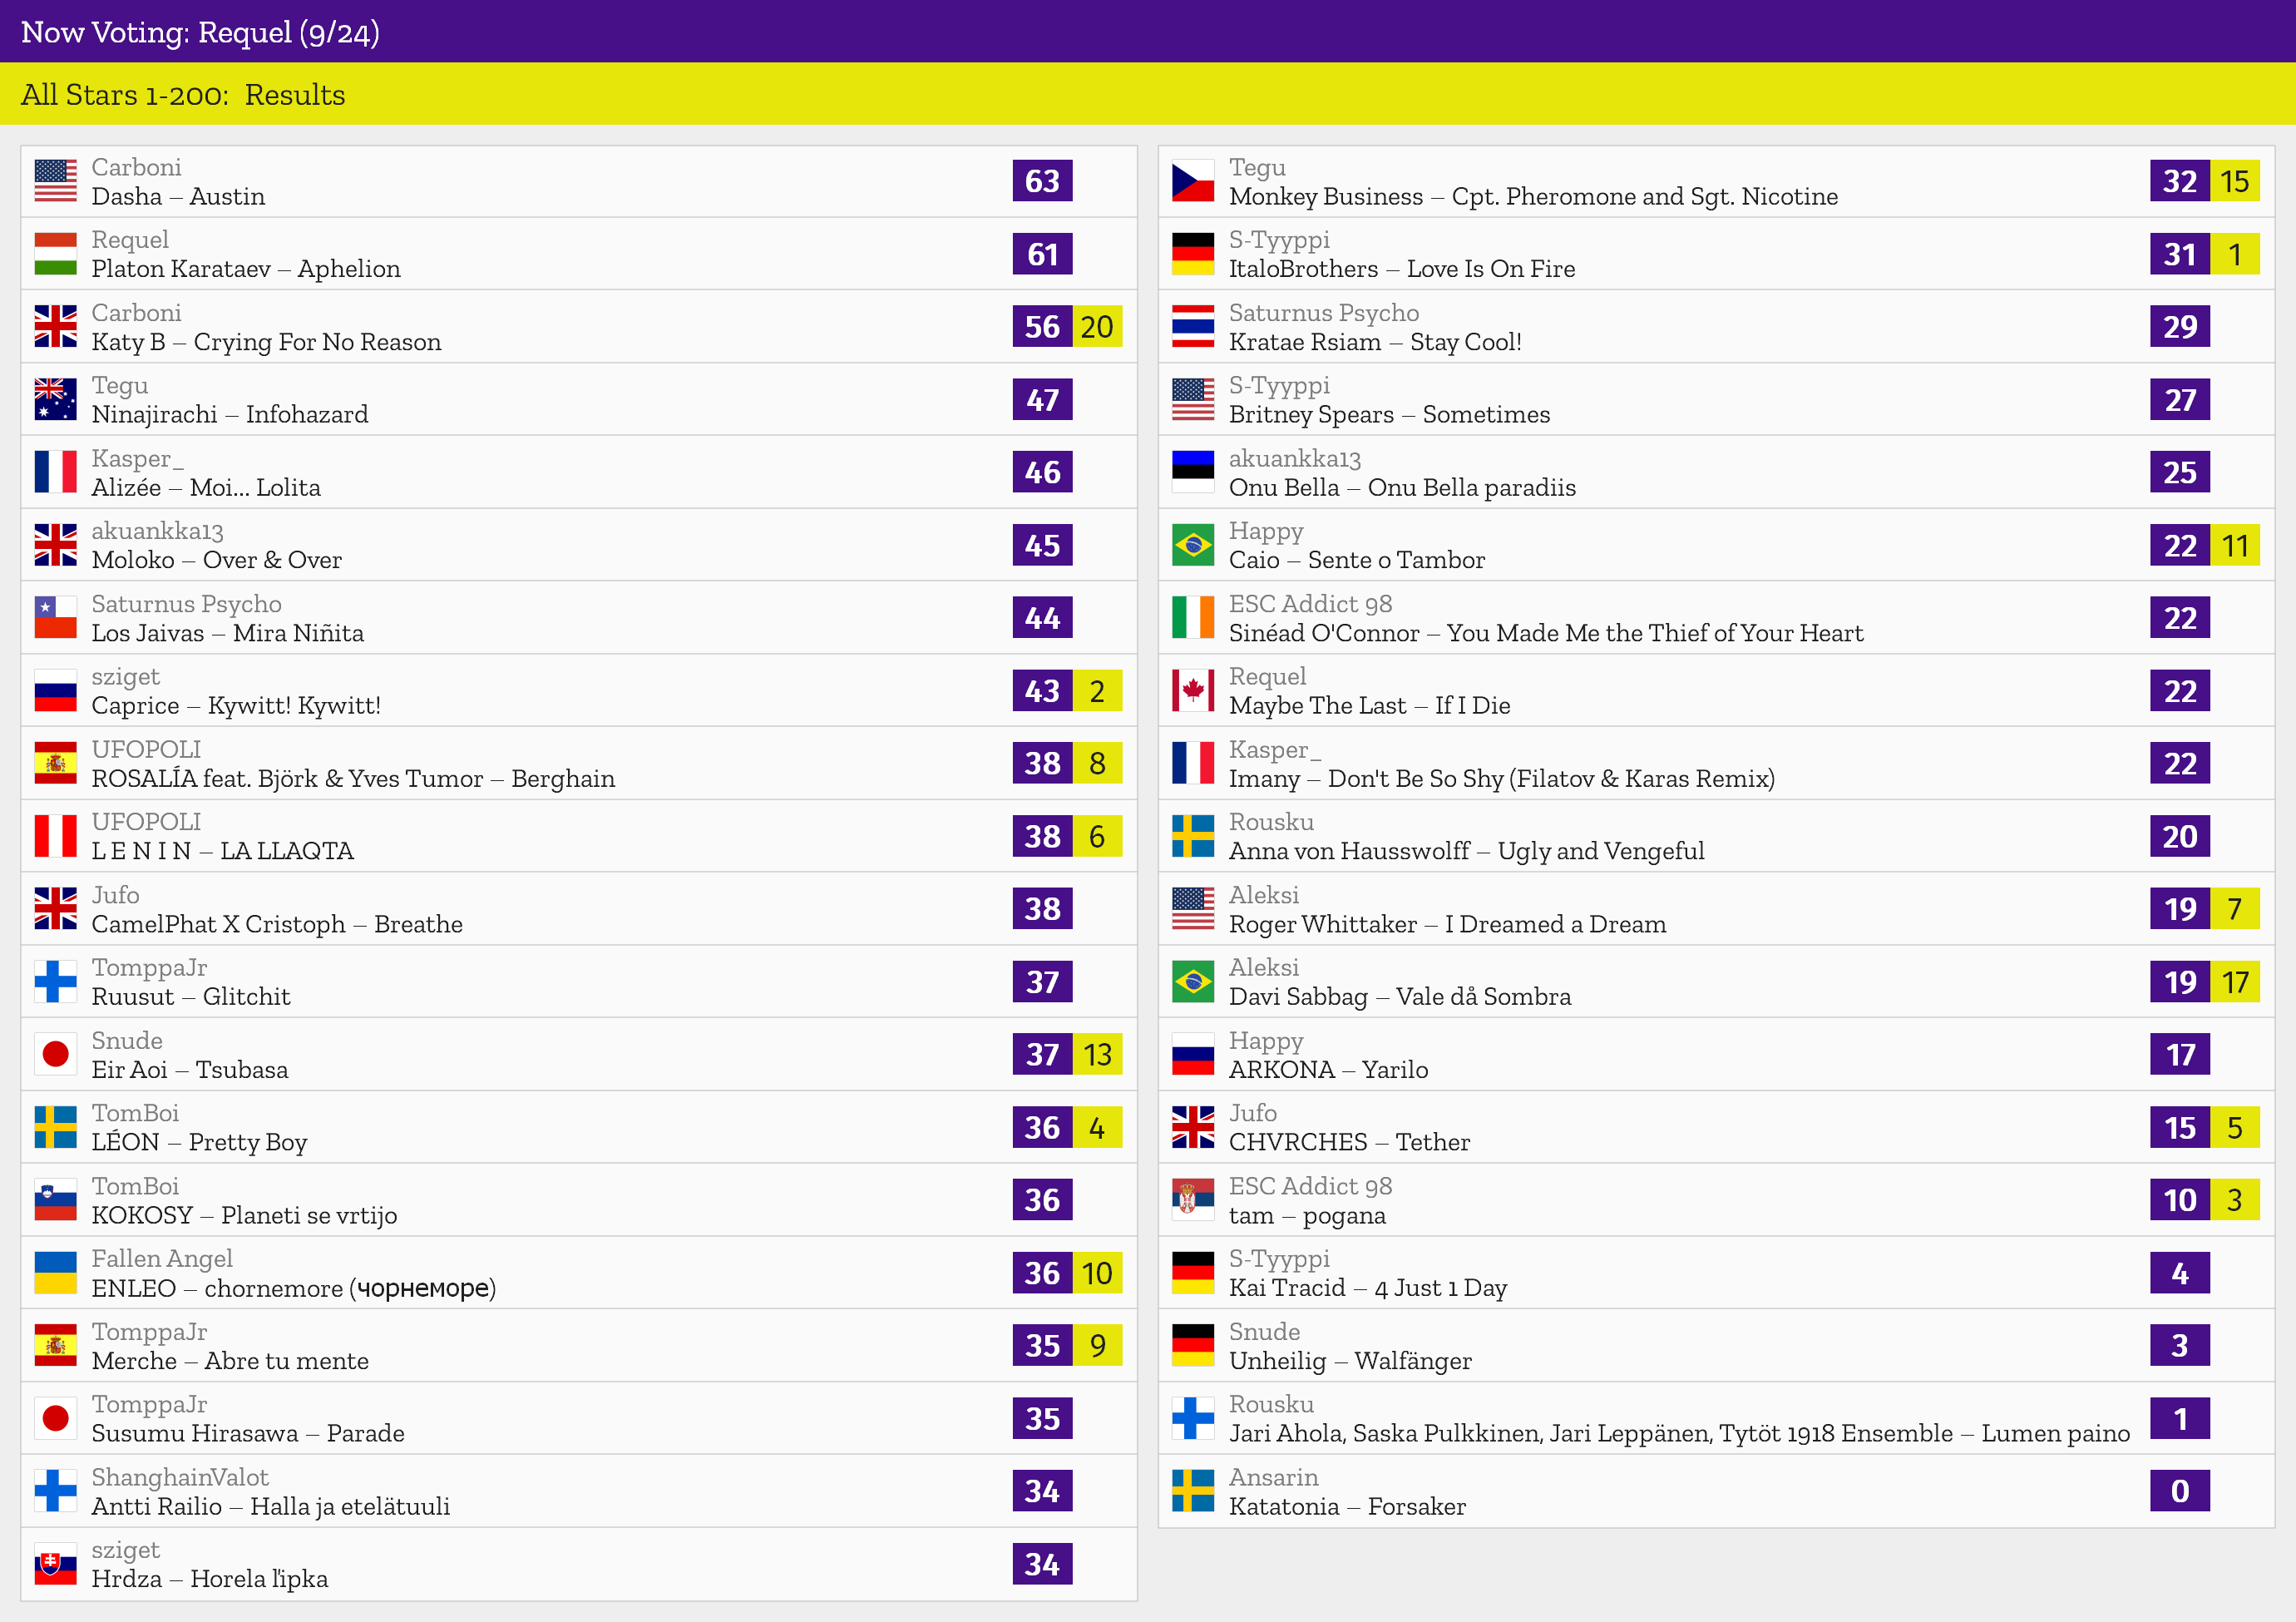Click the username 'ShanghainValot'

coord(180,1477)
